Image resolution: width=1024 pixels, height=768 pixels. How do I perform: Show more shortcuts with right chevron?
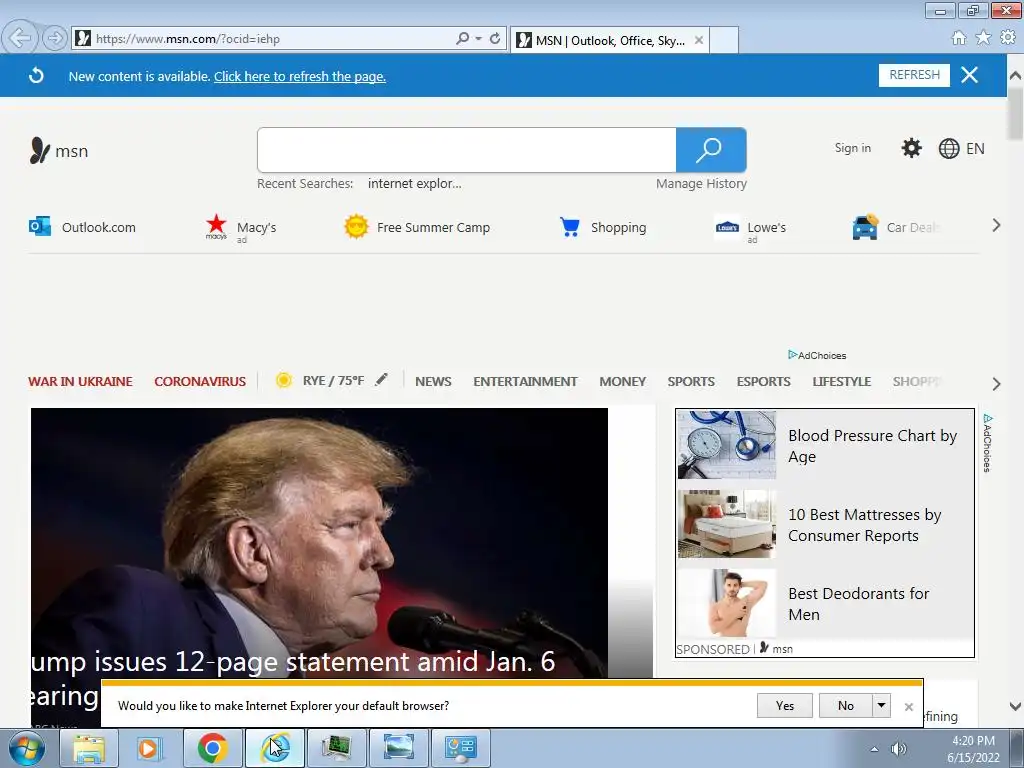(x=996, y=226)
